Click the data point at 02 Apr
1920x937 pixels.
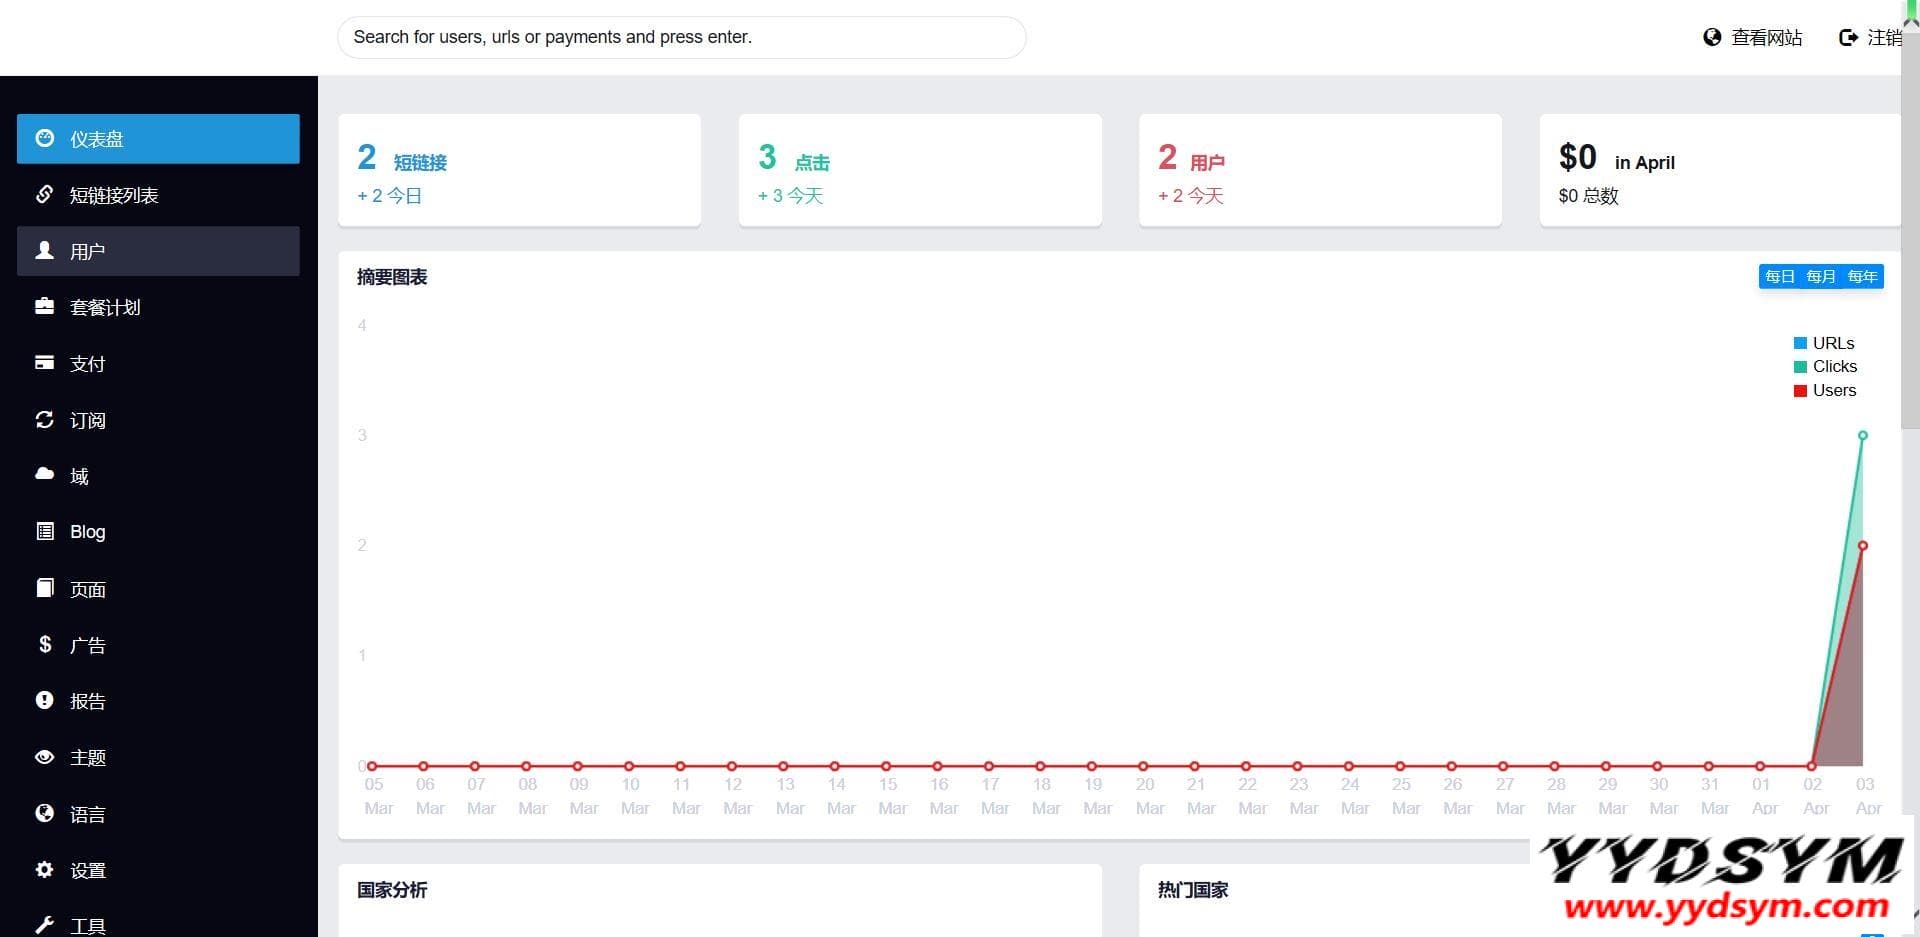pos(1811,766)
